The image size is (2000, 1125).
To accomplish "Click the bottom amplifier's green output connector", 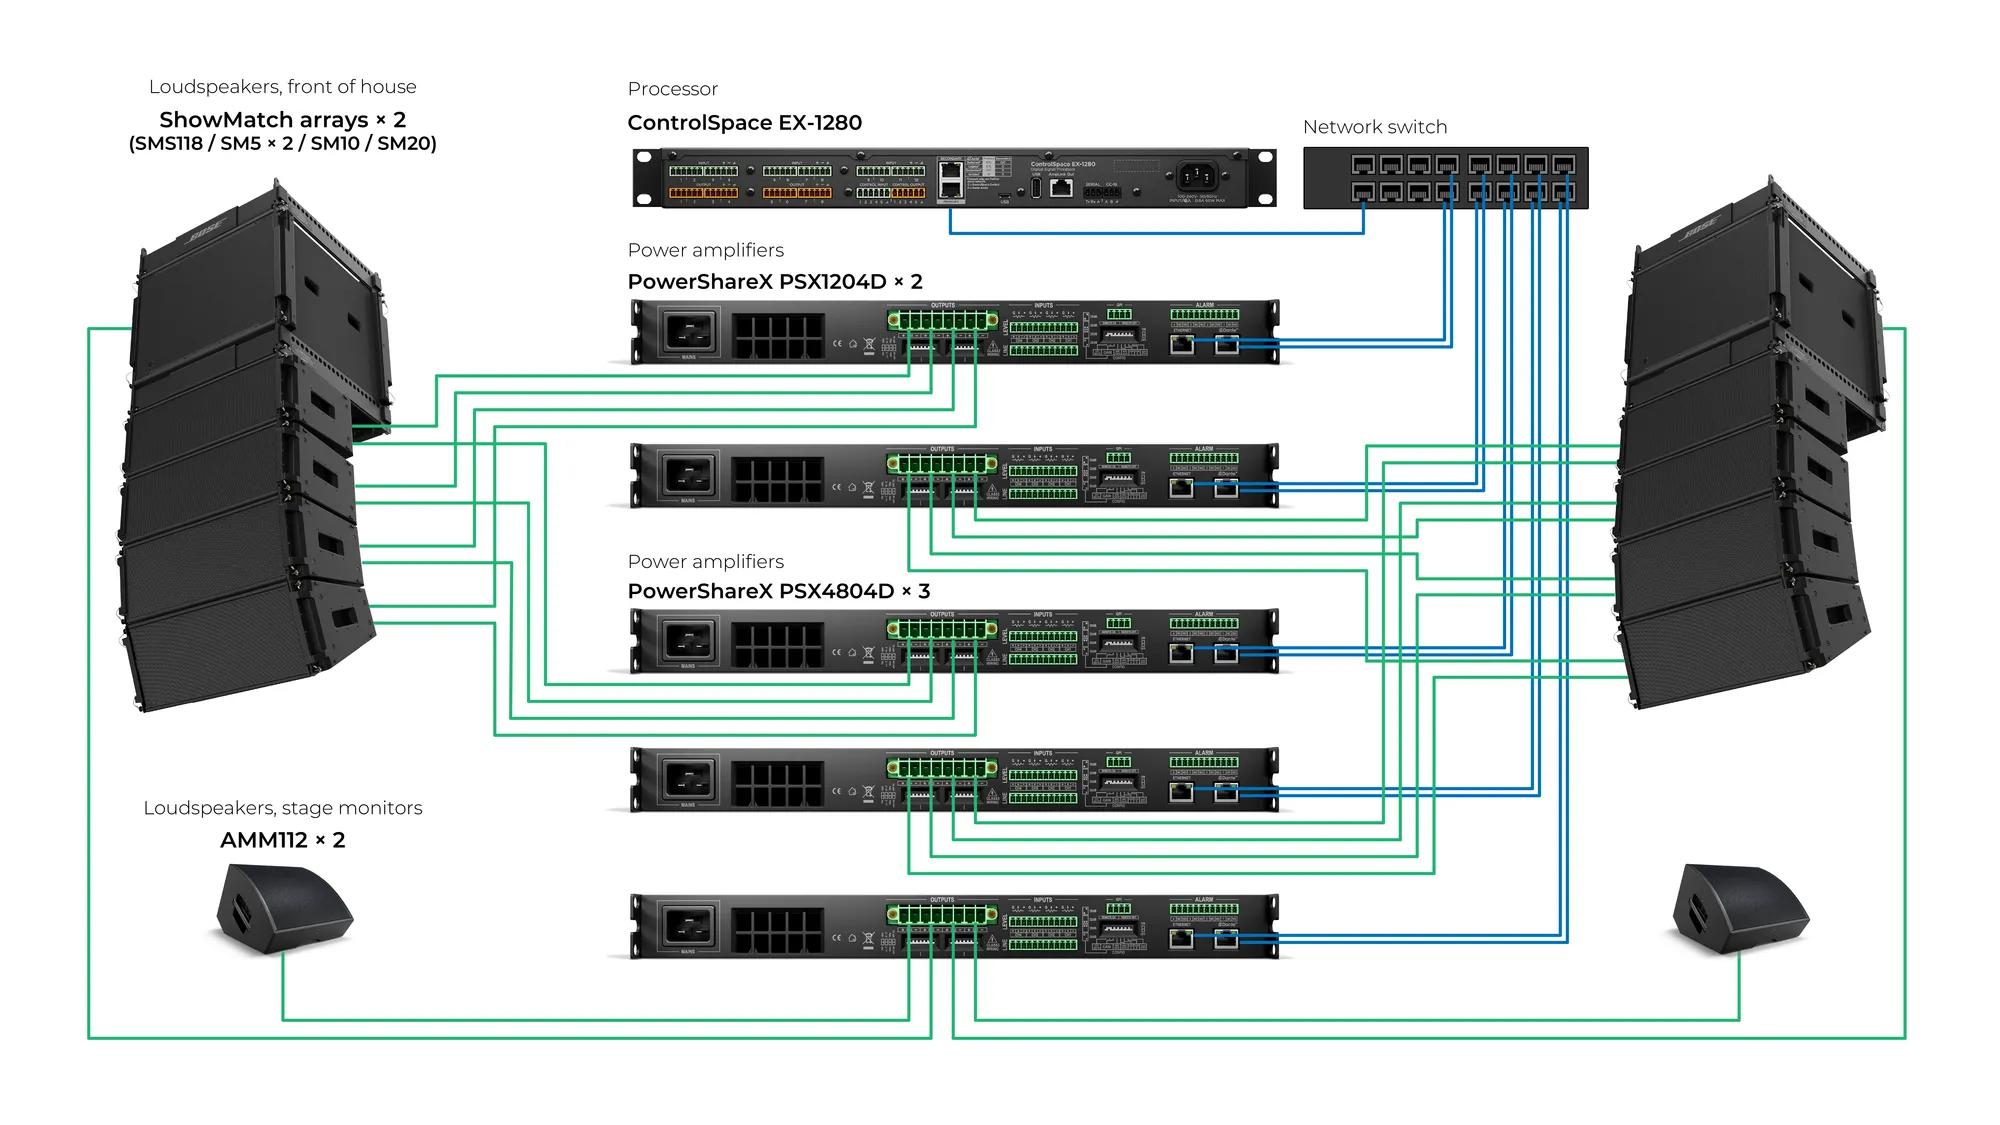I will tap(941, 915).
